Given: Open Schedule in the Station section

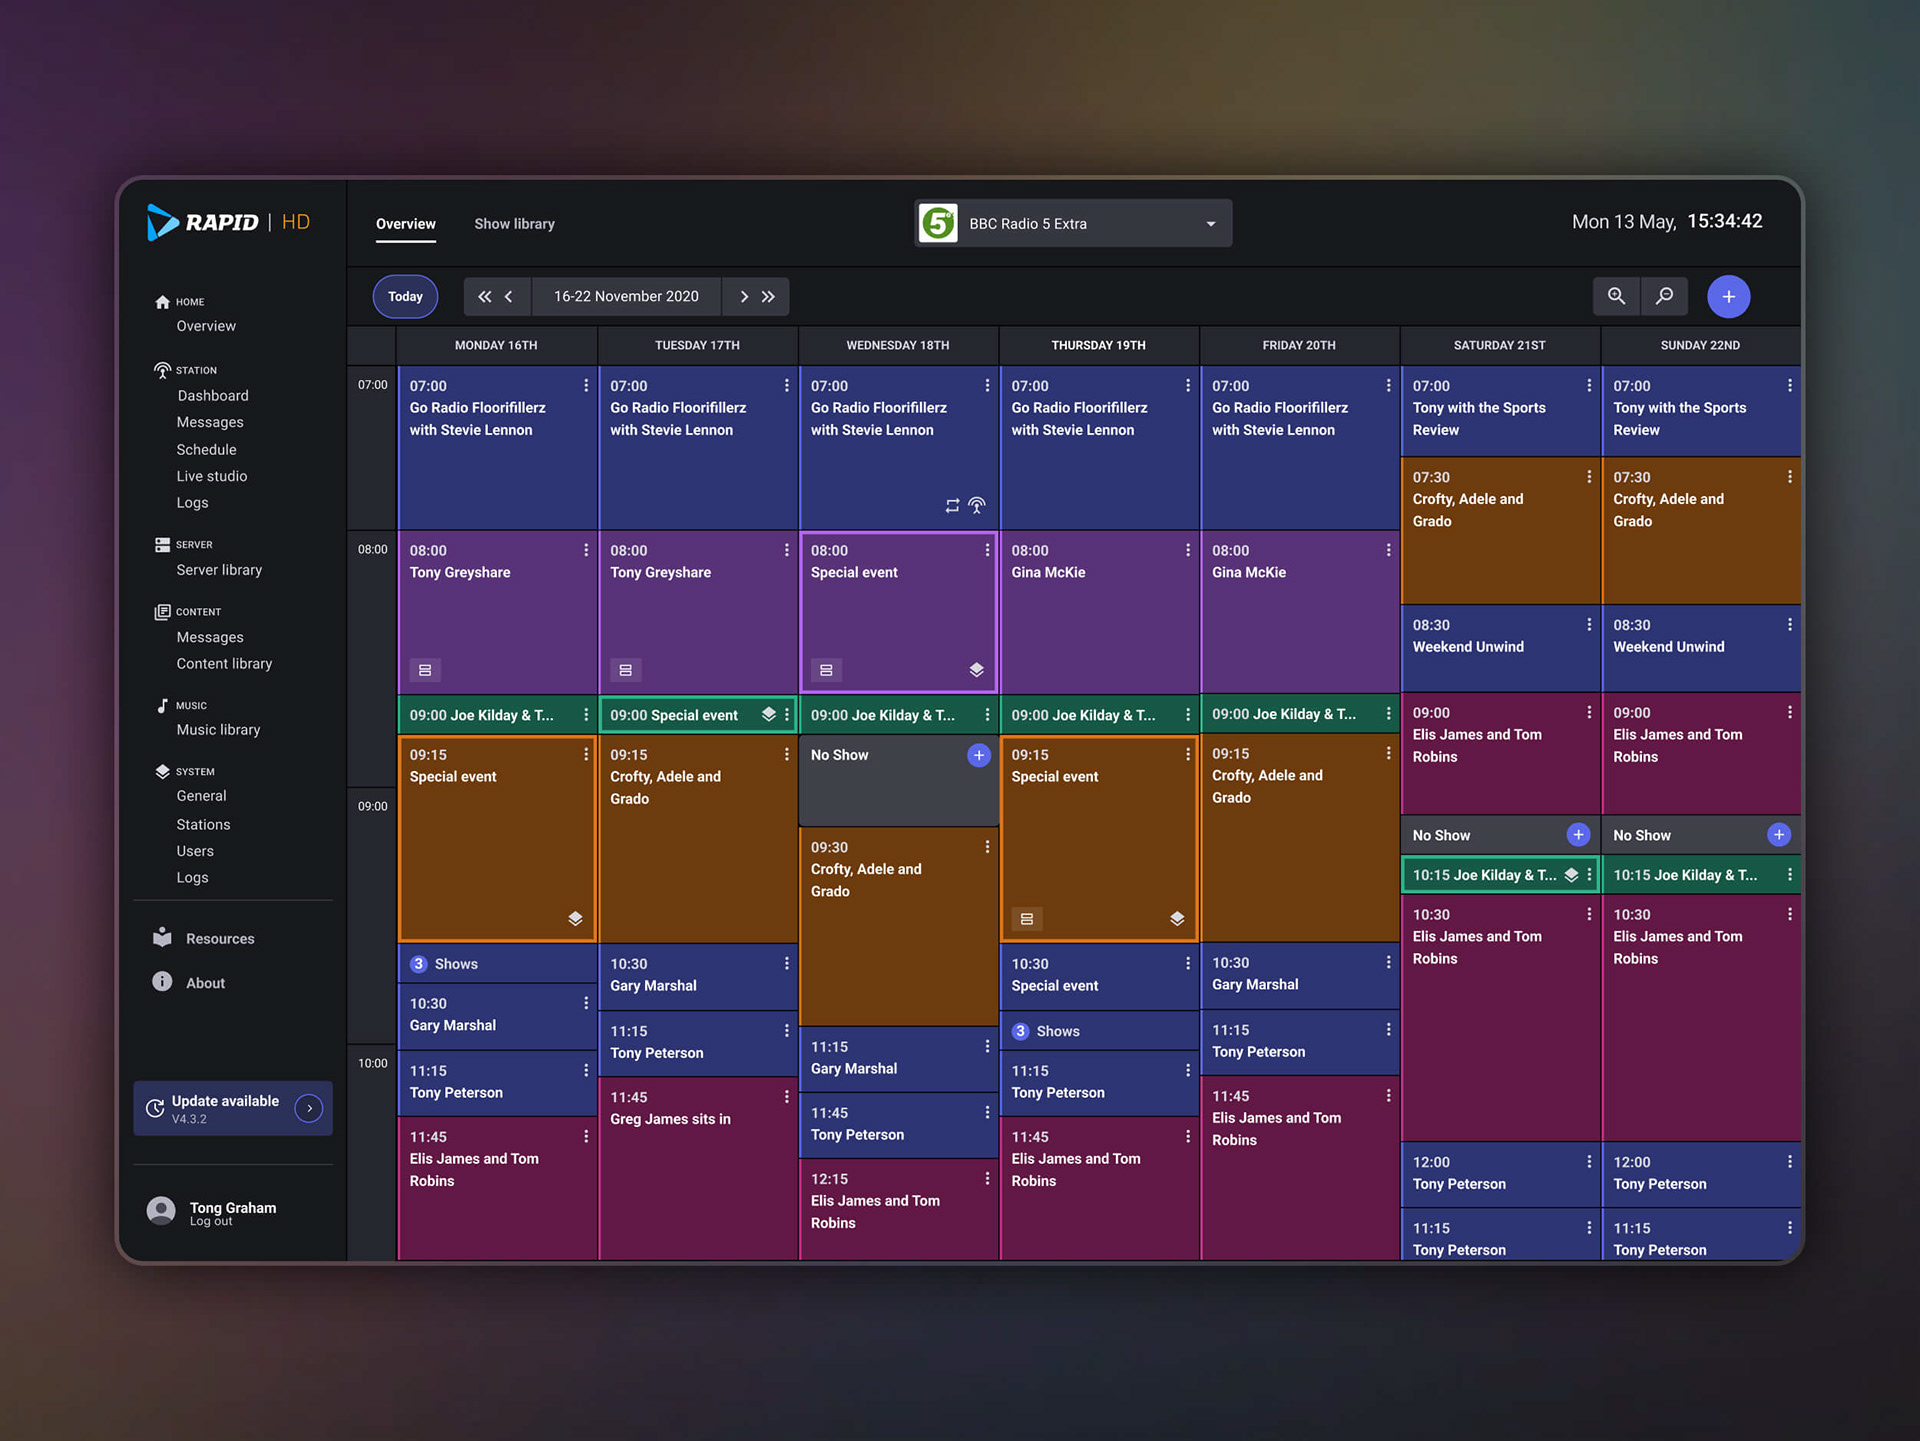Looking at the screenshot, I should (x=207, y=450).
